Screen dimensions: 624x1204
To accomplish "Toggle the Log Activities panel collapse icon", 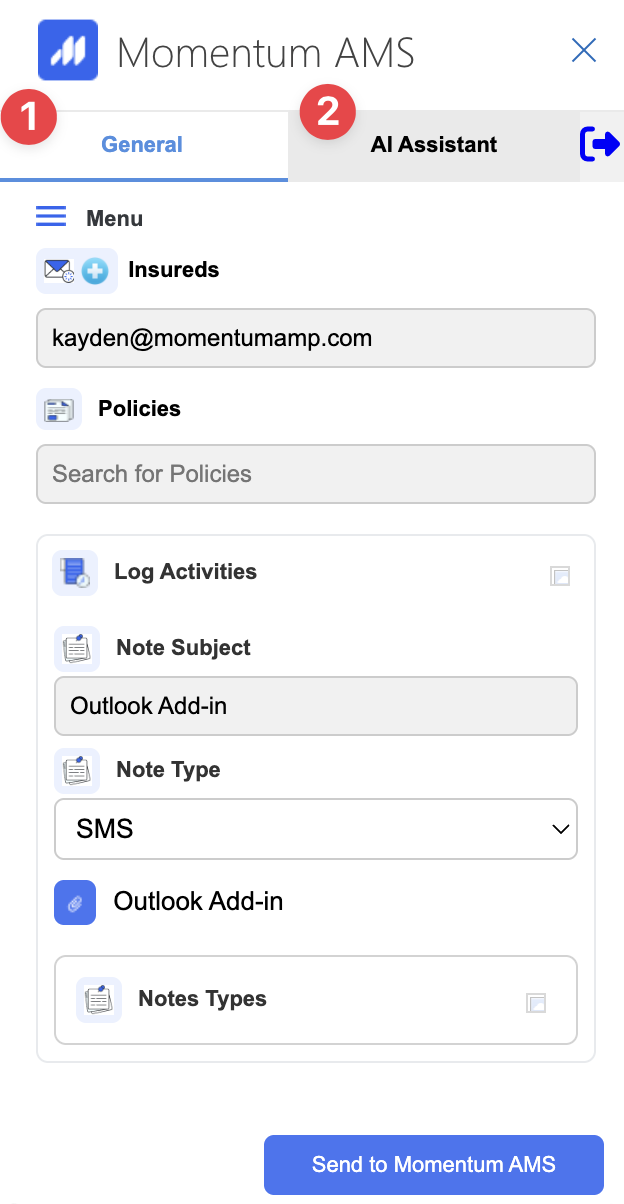I will [x=560, y=576].
